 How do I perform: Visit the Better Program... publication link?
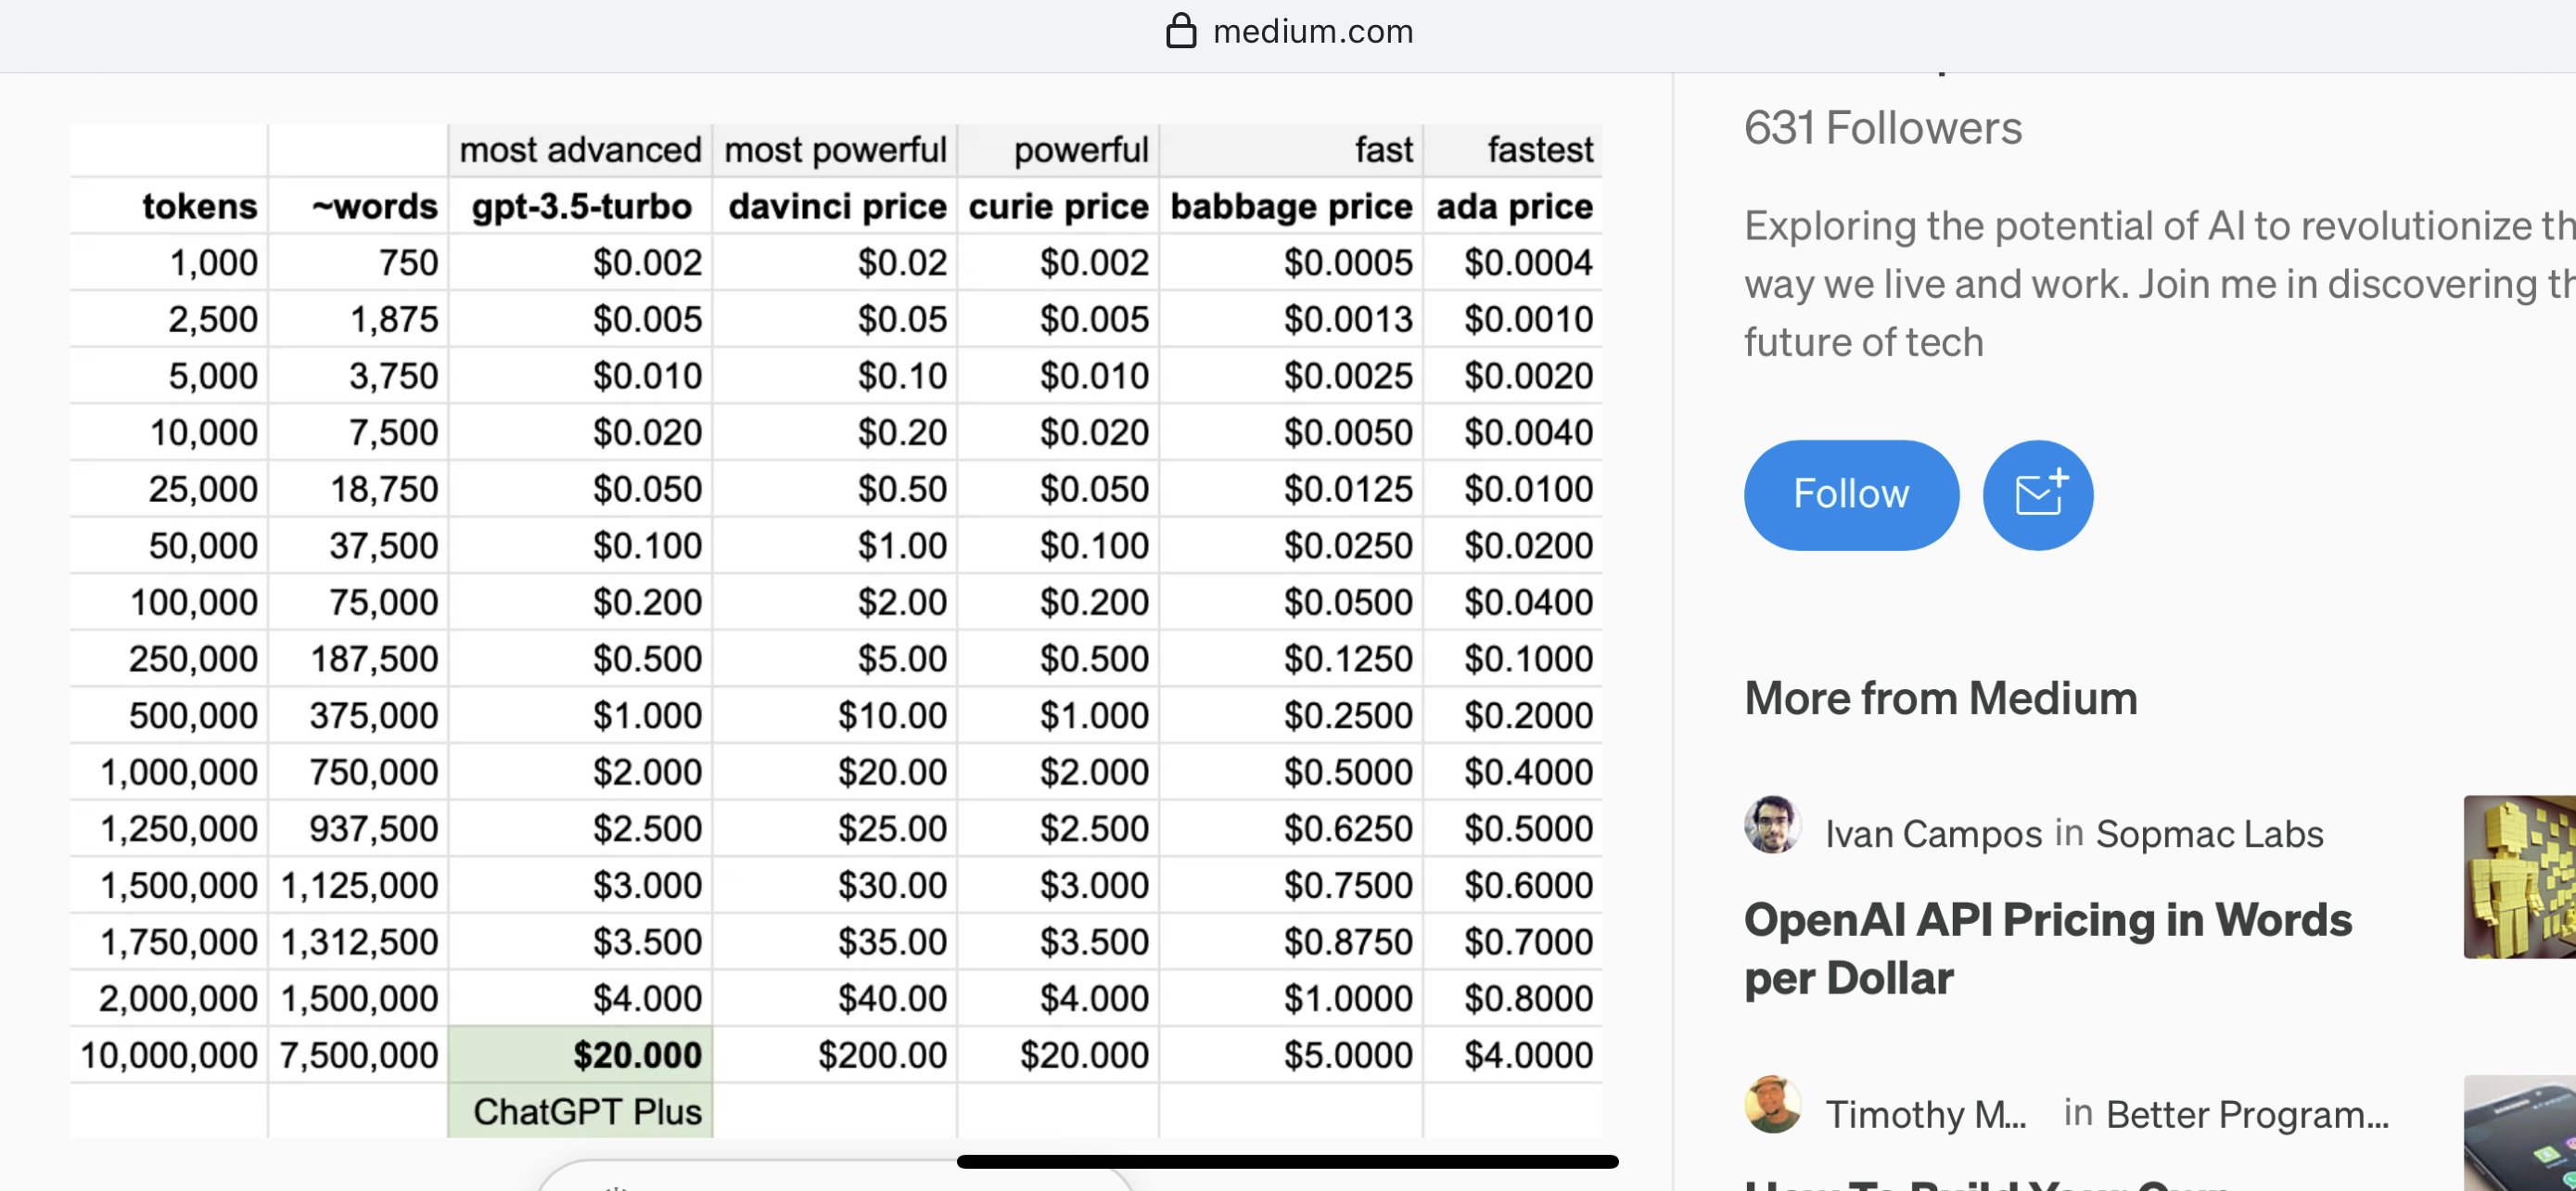click(x=2246, y=1113)
